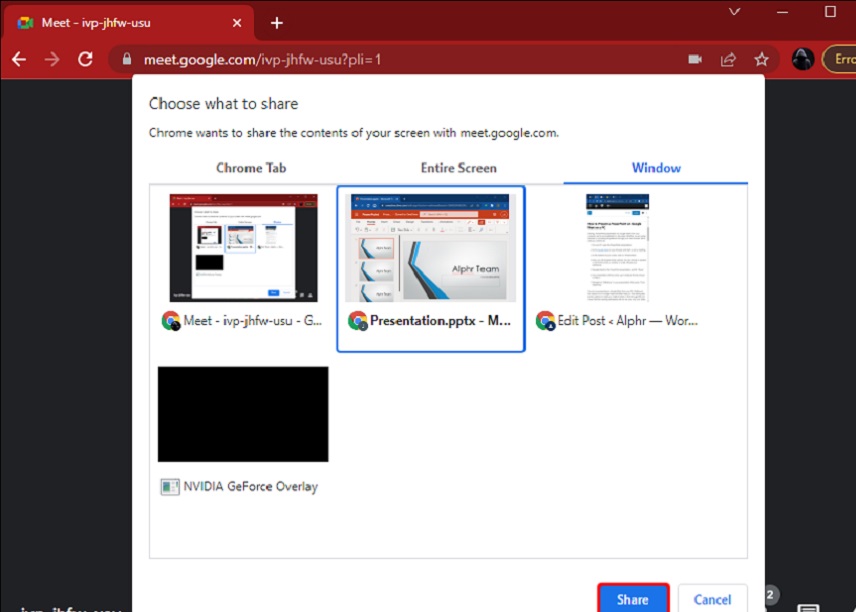
Task: Click the "Edit Post < Alphr — Wor..." label
Action: tap(627, 320)
